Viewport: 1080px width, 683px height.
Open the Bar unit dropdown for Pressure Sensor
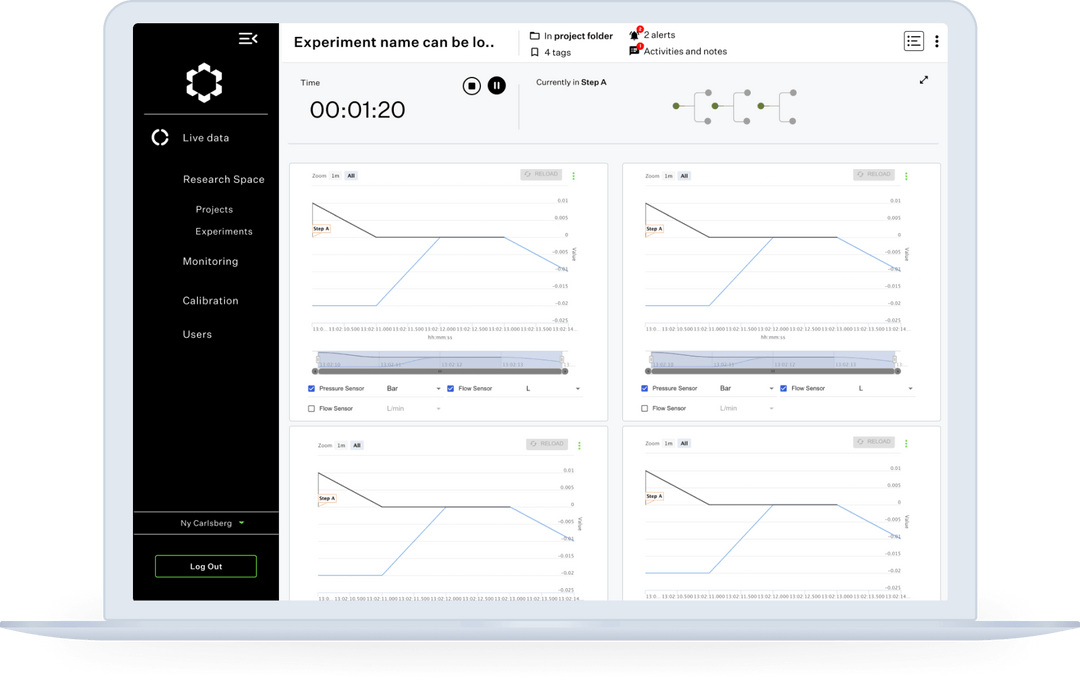coord(424,388)
